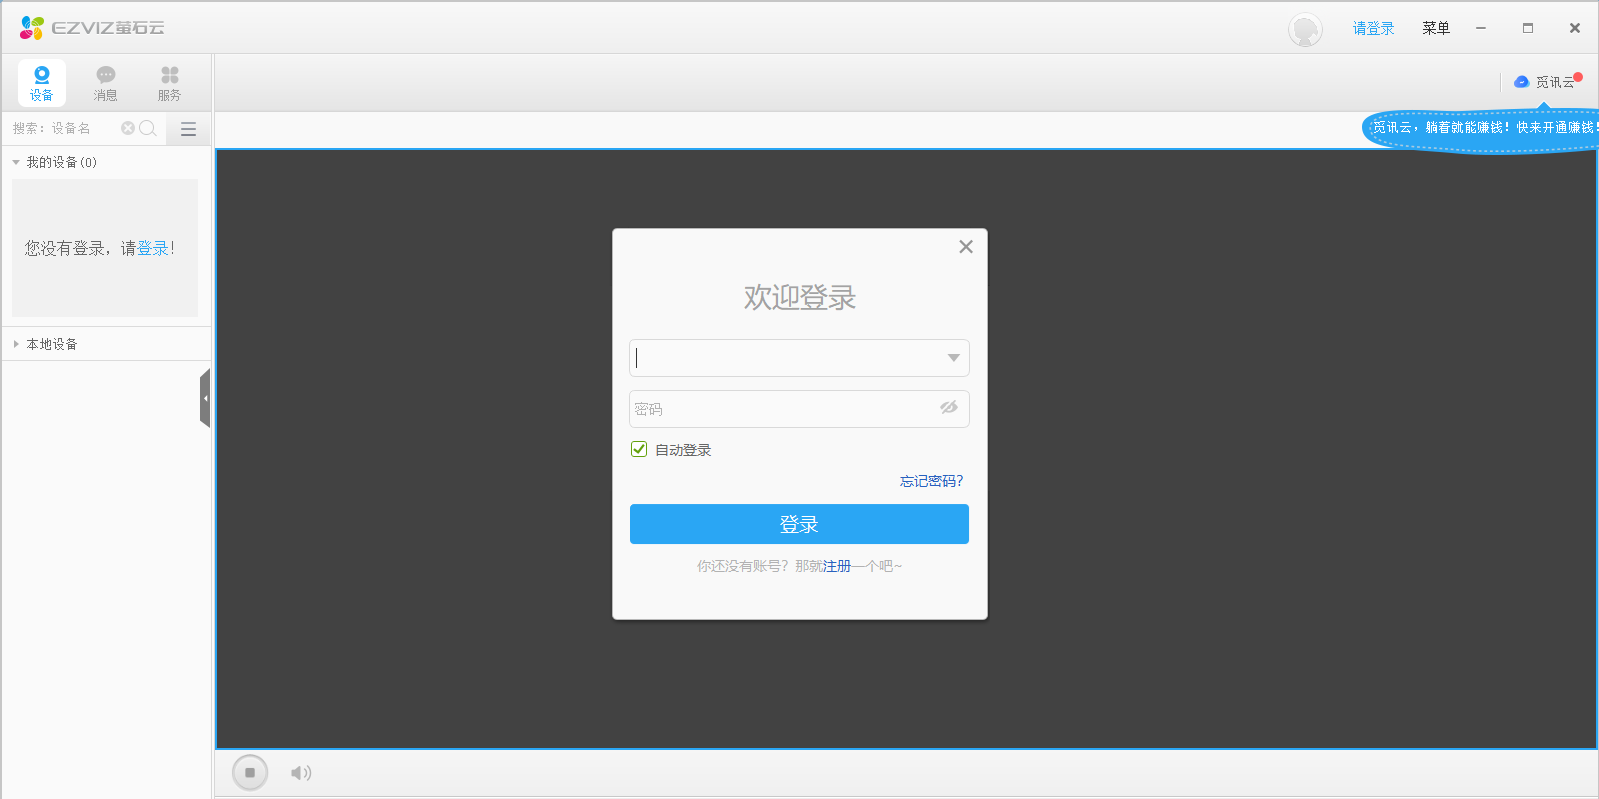Mute the volume speaker icon
The image size is (1599, 799).
300,773
